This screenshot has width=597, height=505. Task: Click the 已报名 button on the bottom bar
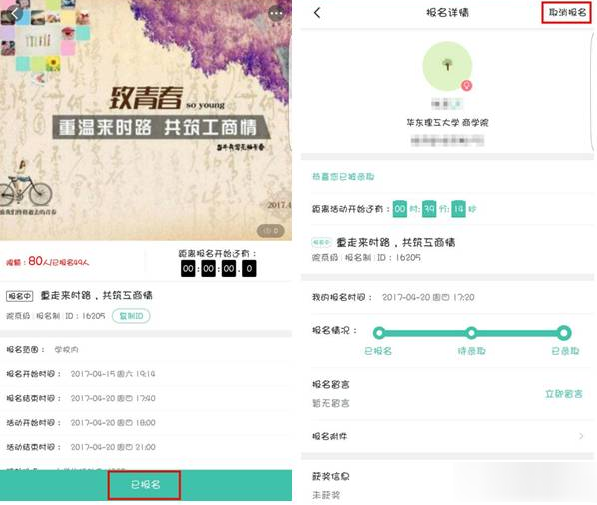pos(144,485)
